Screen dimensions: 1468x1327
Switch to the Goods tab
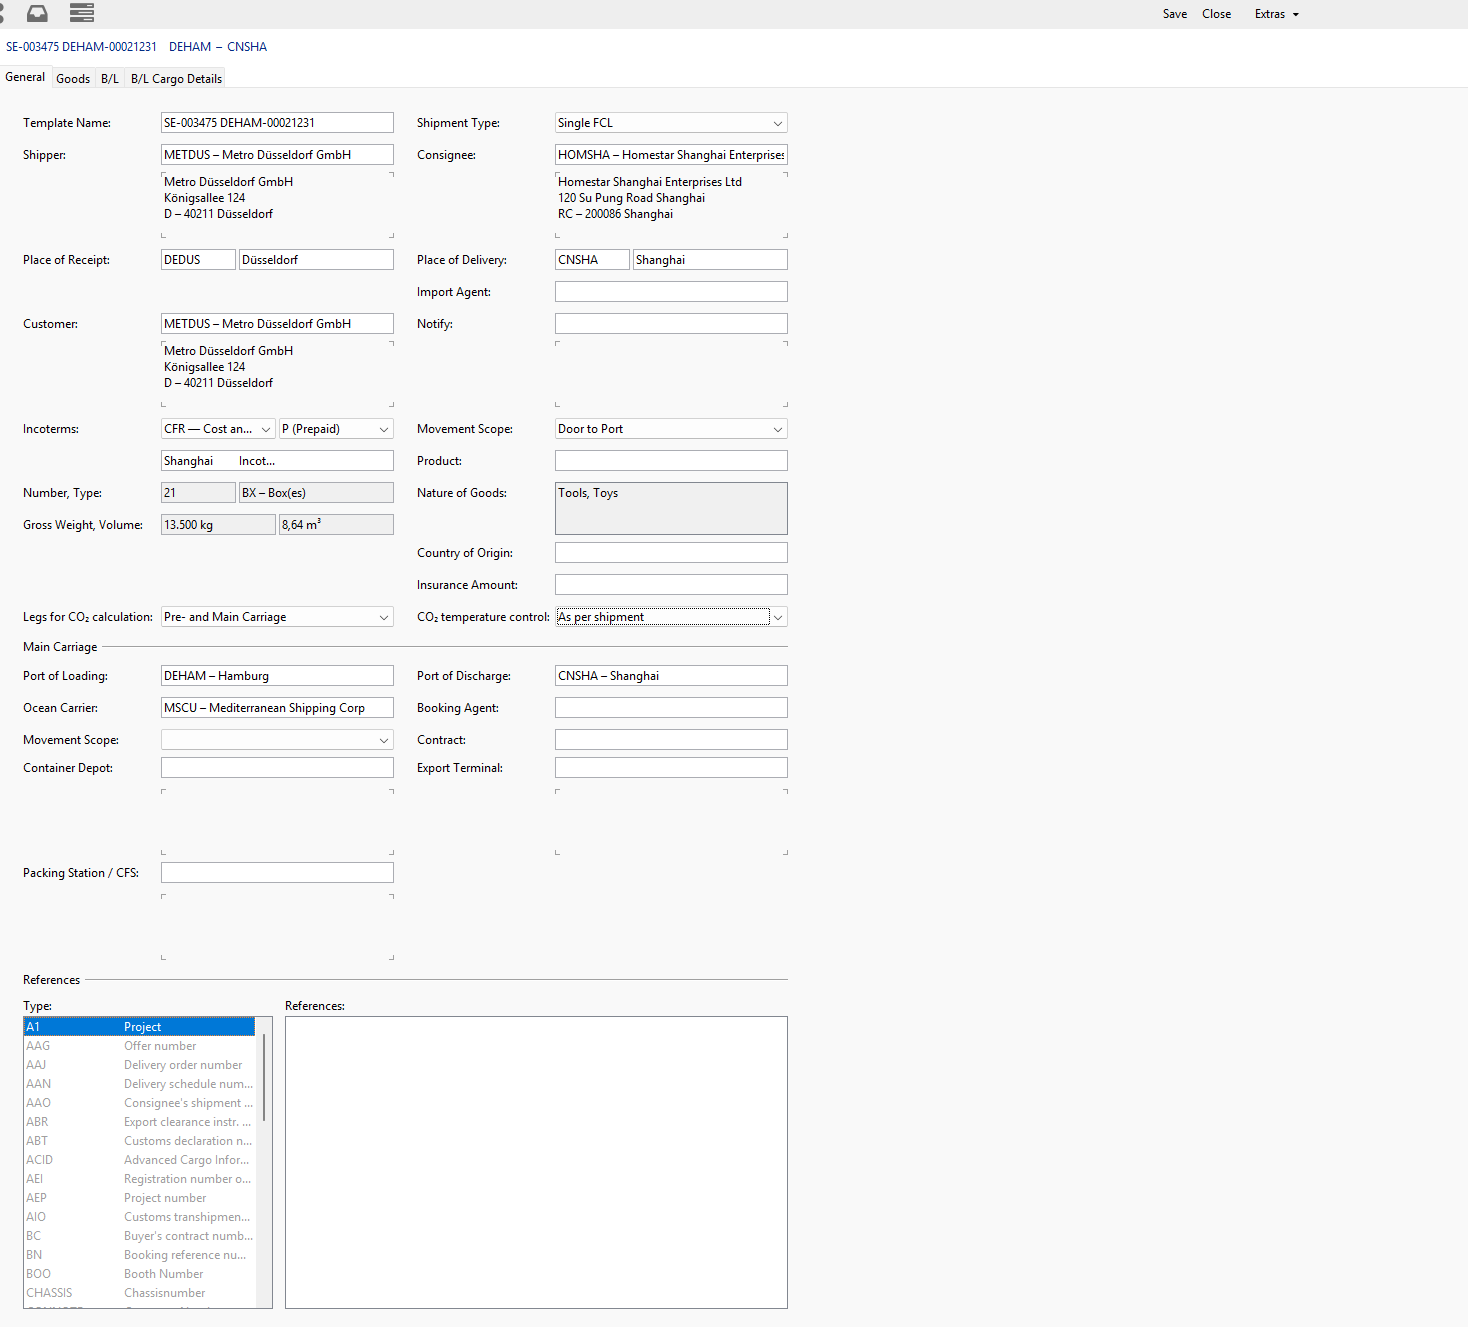(x=73, y=79)
